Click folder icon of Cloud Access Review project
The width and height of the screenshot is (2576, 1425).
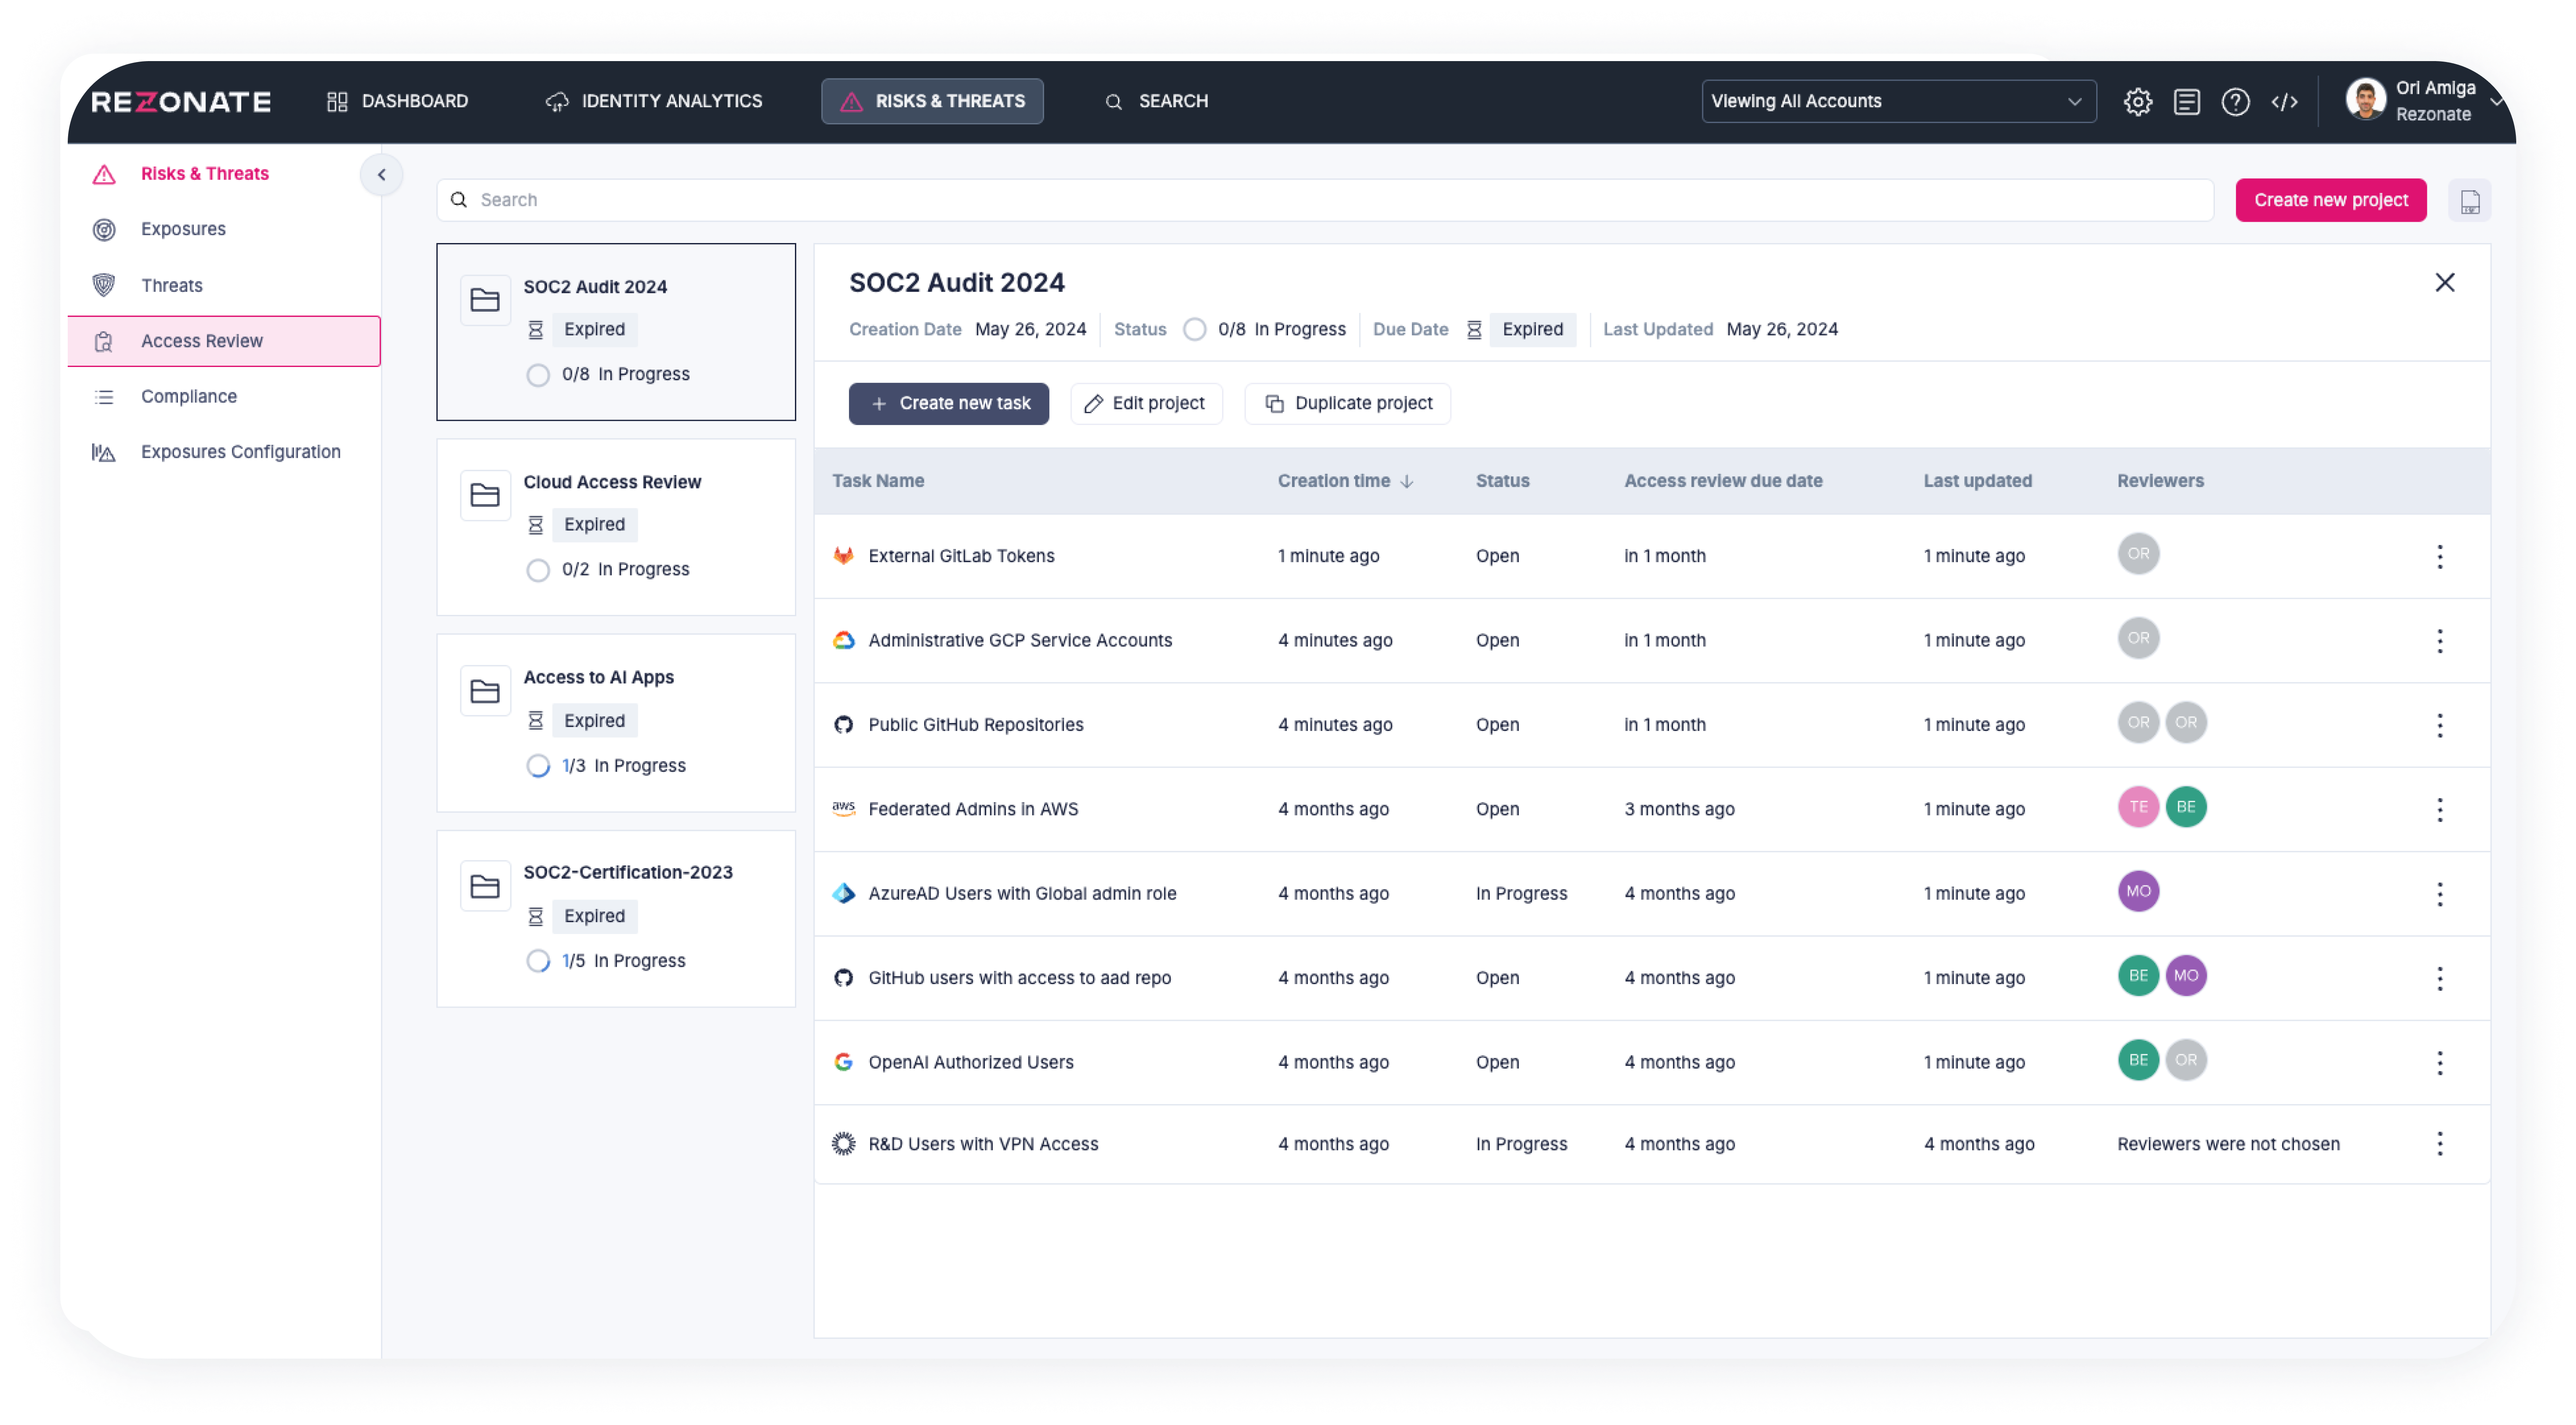[x=485, y=496]
